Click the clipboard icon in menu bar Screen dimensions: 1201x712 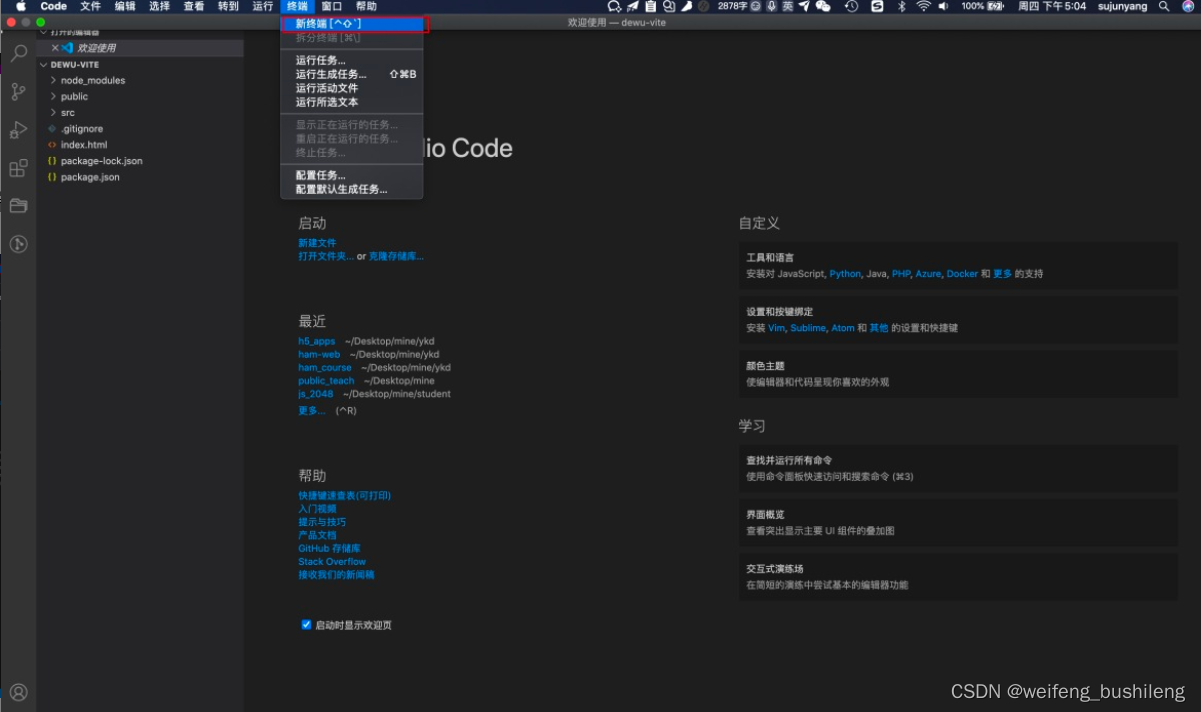click(650, 6)
